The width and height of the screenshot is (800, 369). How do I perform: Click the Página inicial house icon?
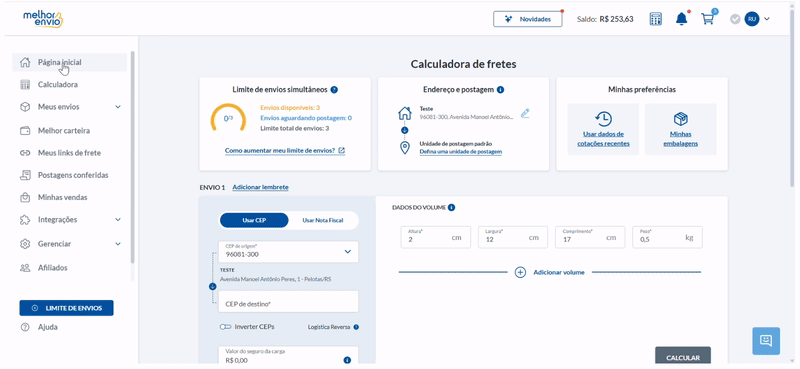pos(24,62)
